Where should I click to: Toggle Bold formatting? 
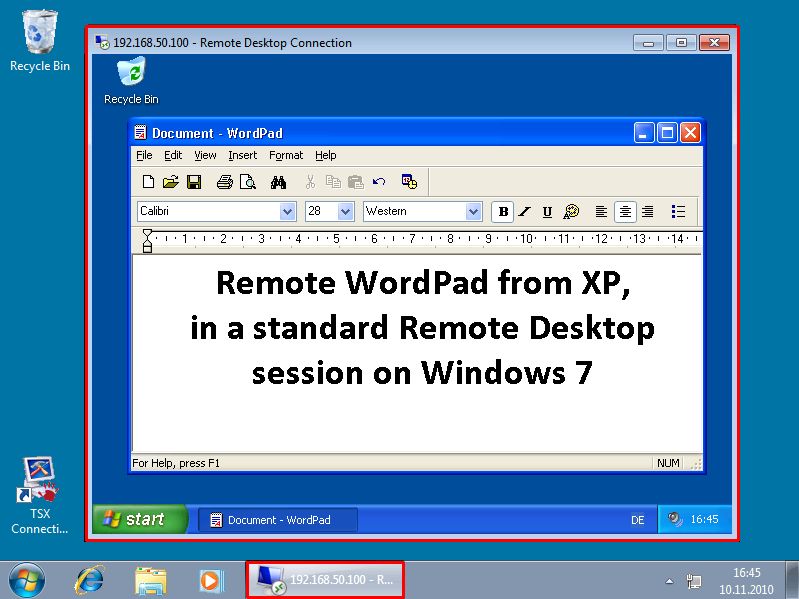tap(503, 212)
